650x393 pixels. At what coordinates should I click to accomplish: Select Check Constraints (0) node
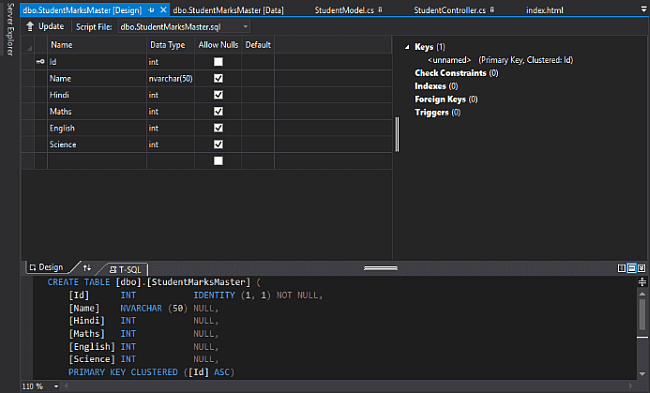point(456,73)
